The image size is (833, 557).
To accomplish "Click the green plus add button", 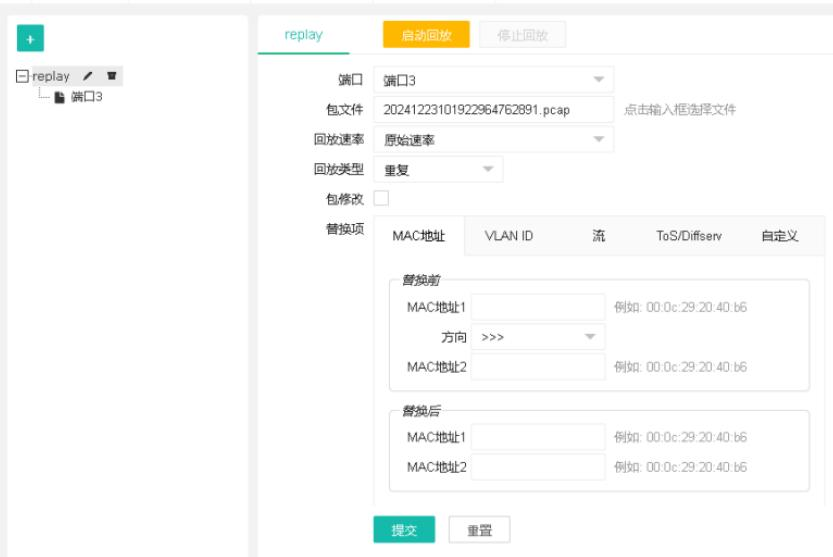I will tap(30, 39).
